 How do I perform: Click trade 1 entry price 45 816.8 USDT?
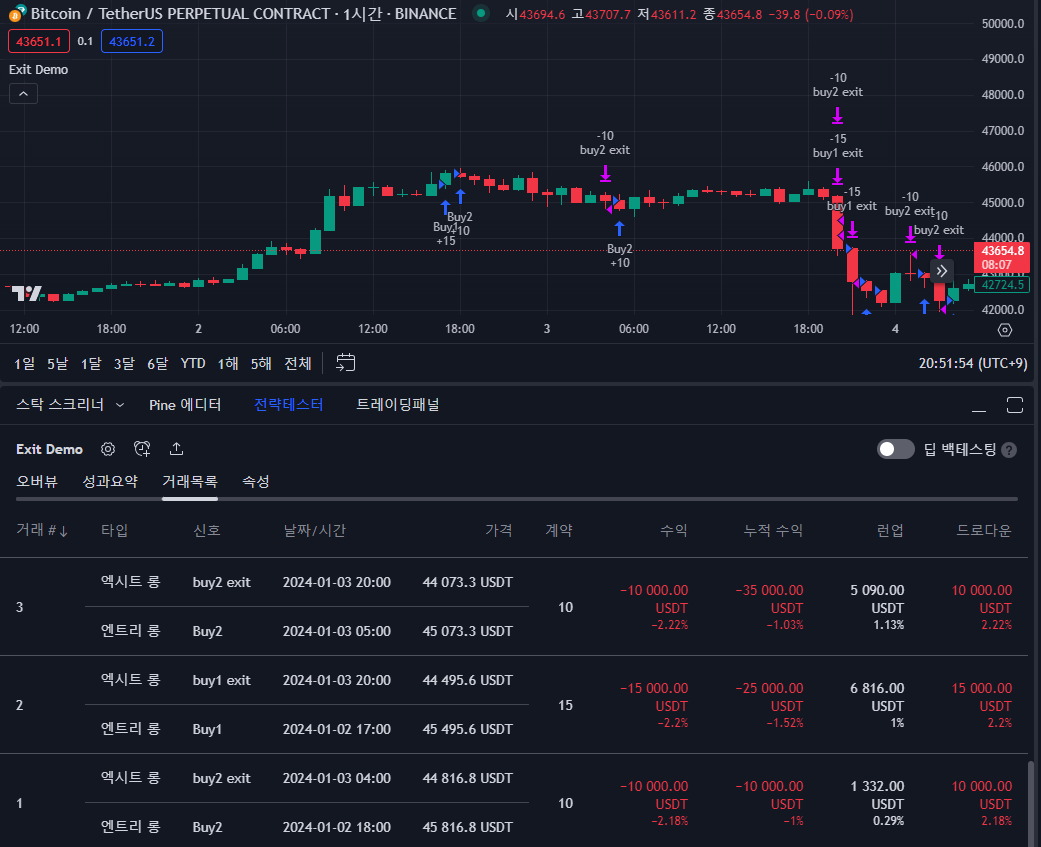[467, 827]
